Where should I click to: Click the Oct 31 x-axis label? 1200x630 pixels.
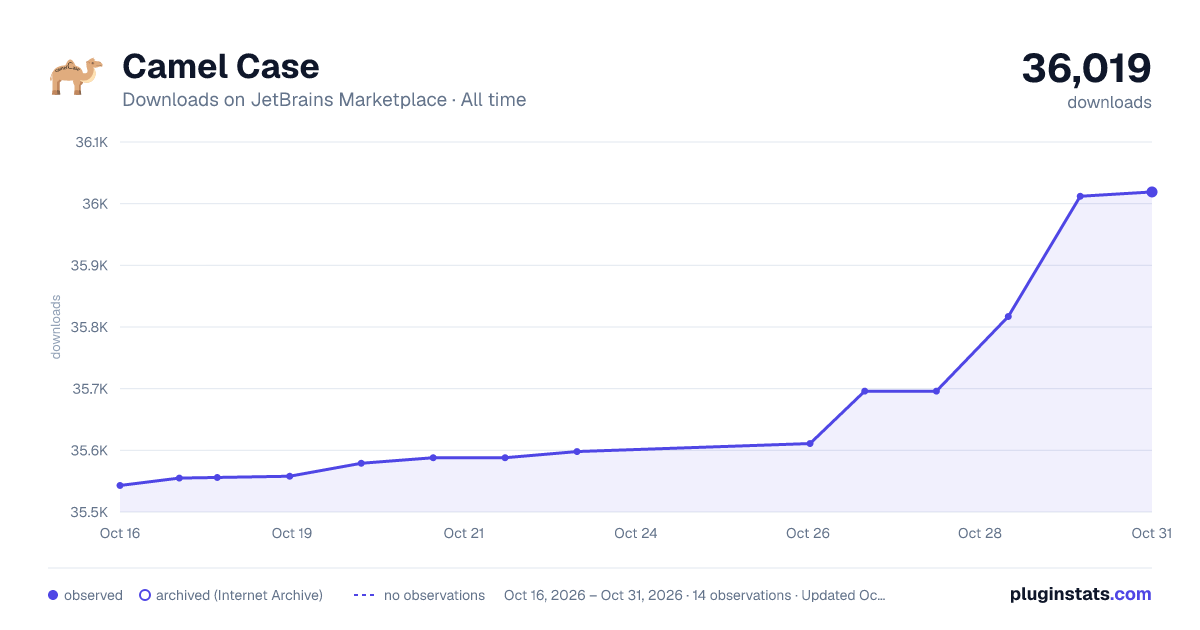tap(1151, 533)
